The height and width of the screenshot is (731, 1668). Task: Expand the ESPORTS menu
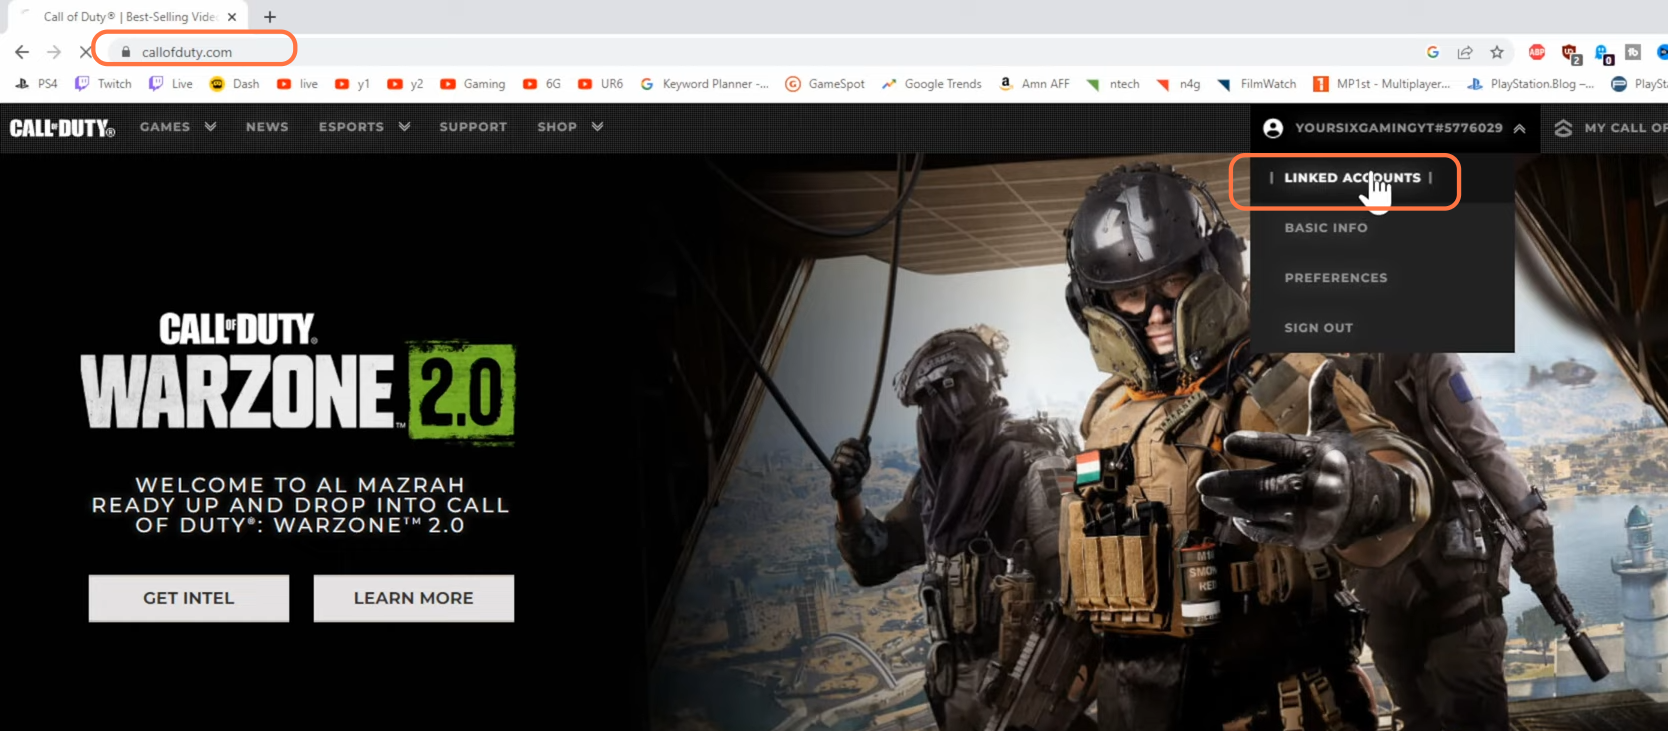pyautogui.click(x=364, y=127)
